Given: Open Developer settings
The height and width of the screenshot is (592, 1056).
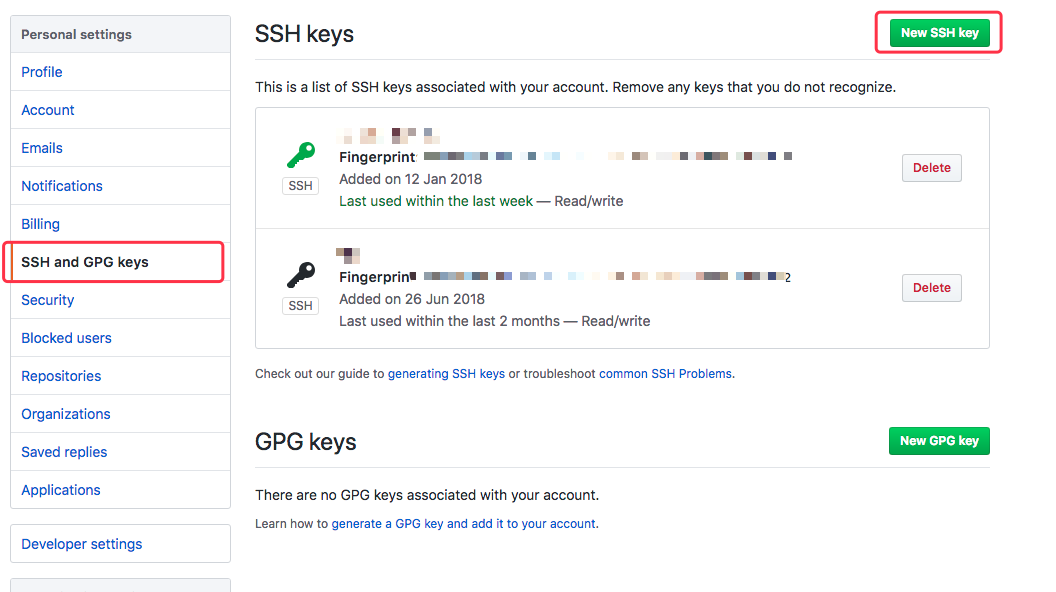Looking at the screenshot, I should pyautogui.click(x=82, y=544).
